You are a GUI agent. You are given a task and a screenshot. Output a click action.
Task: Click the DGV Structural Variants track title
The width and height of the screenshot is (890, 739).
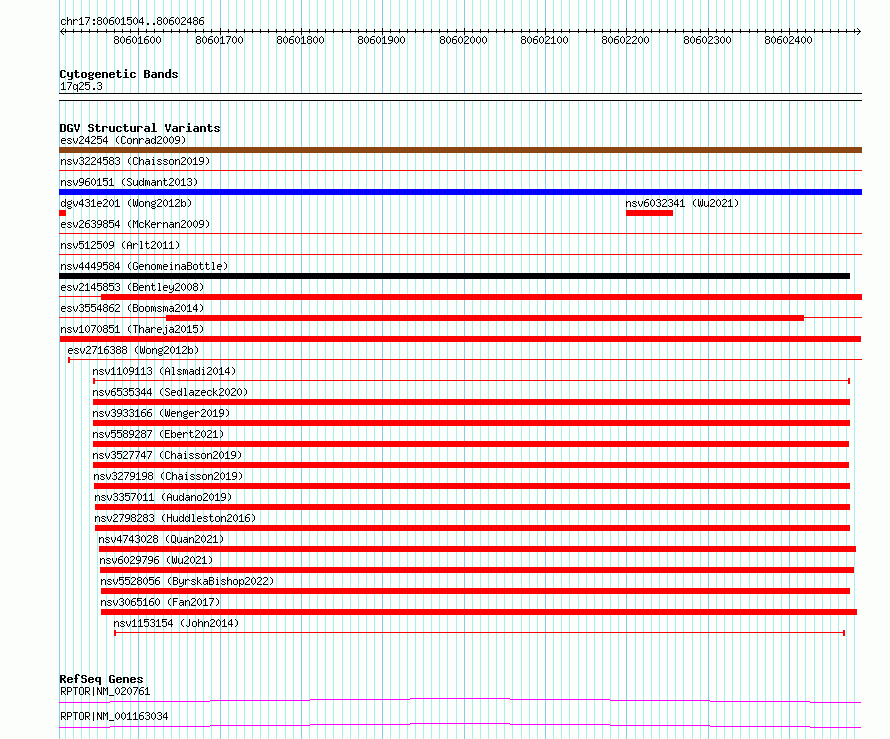click(x=140, y=128)
